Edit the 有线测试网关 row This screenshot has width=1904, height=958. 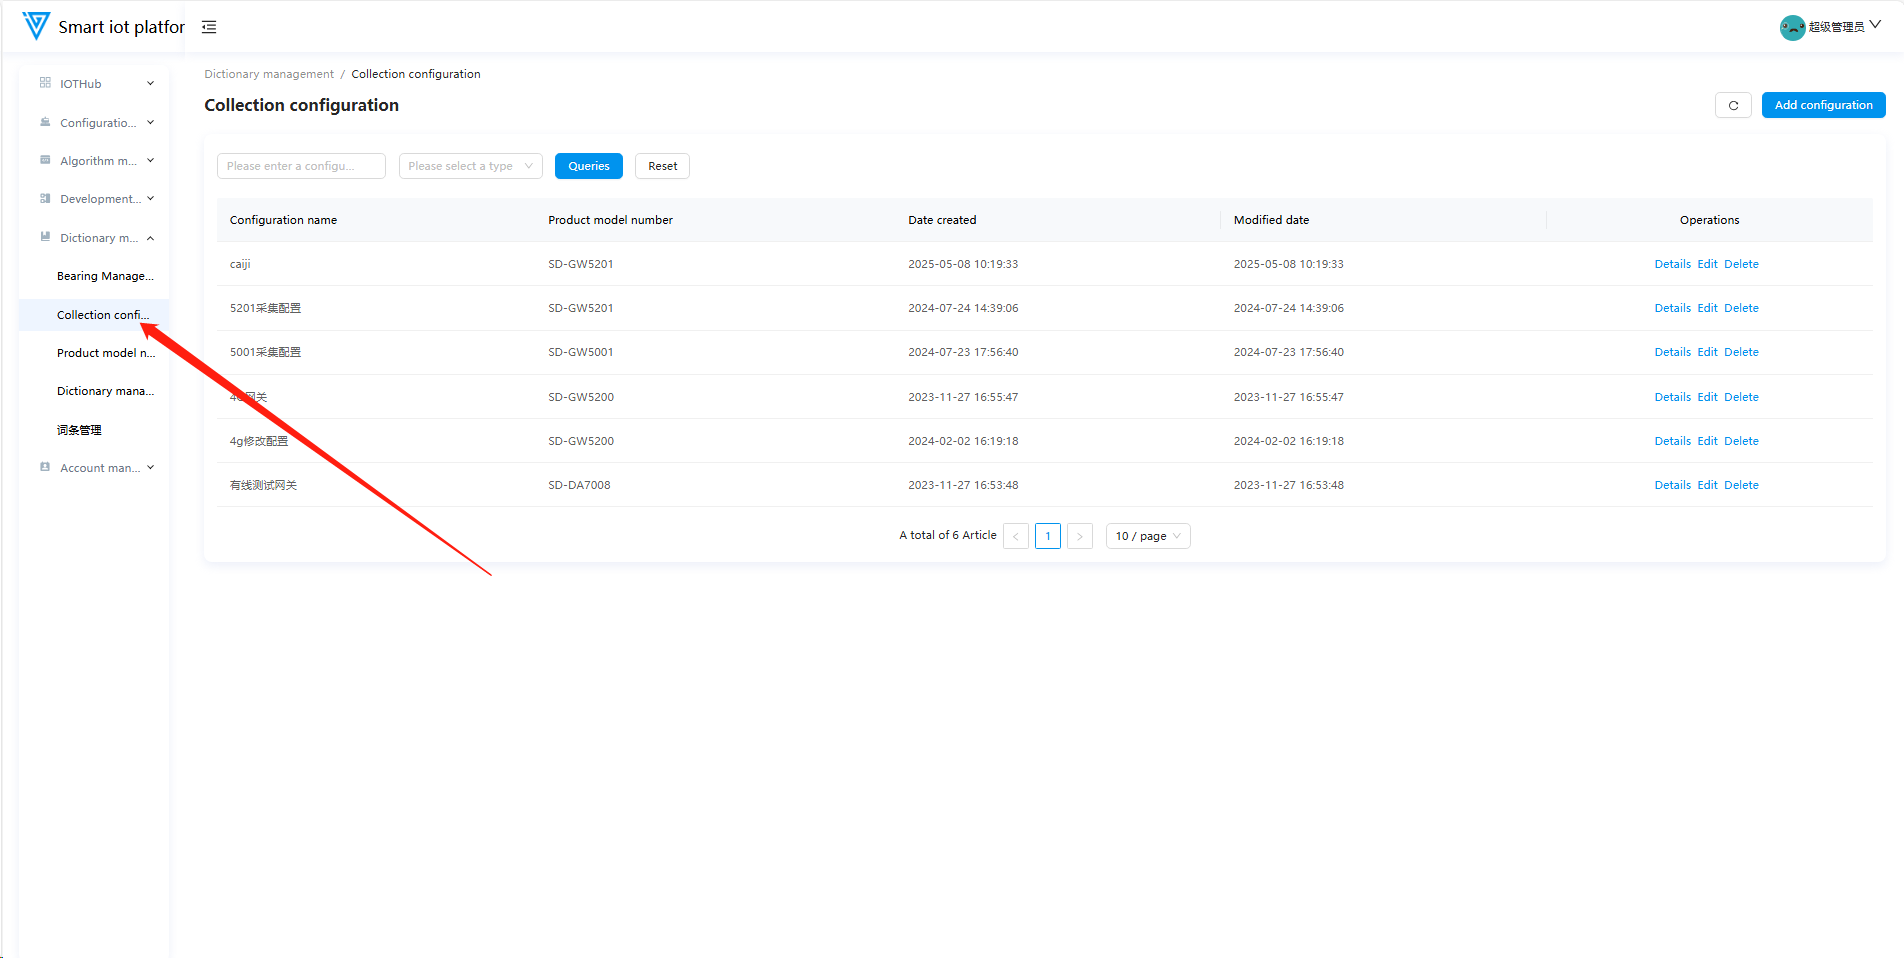pyautogui.click(x=1707, y=485)
